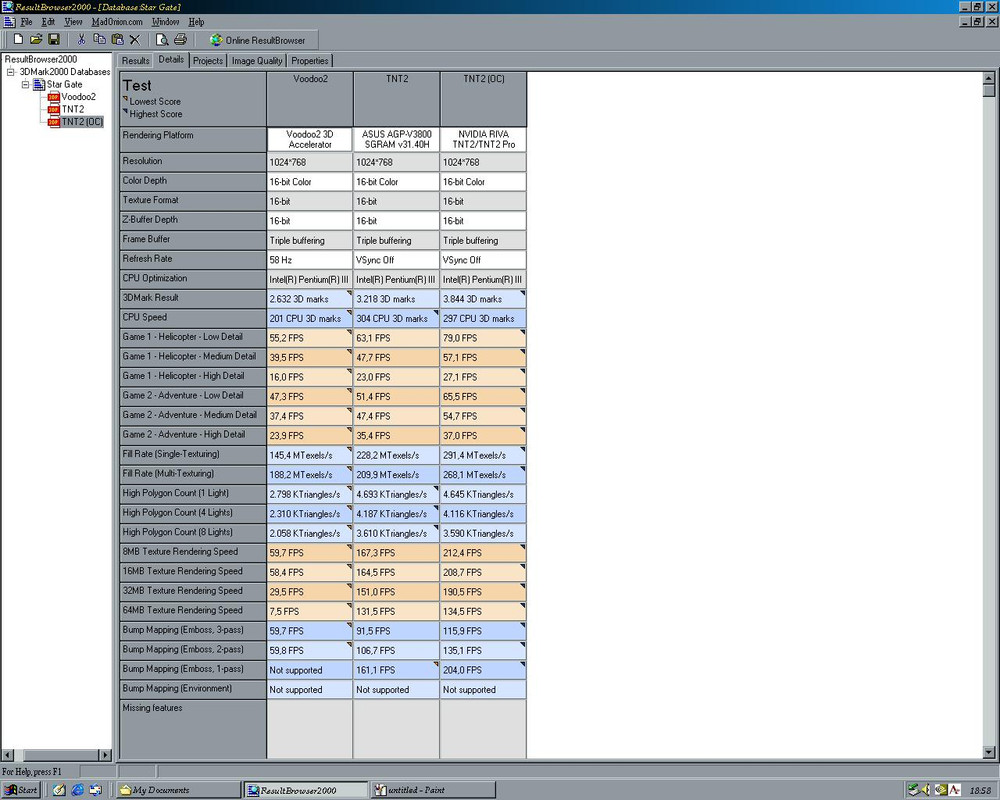Click the TNT2 column header
Screen dimensions: 1000x800
(397, 99)
